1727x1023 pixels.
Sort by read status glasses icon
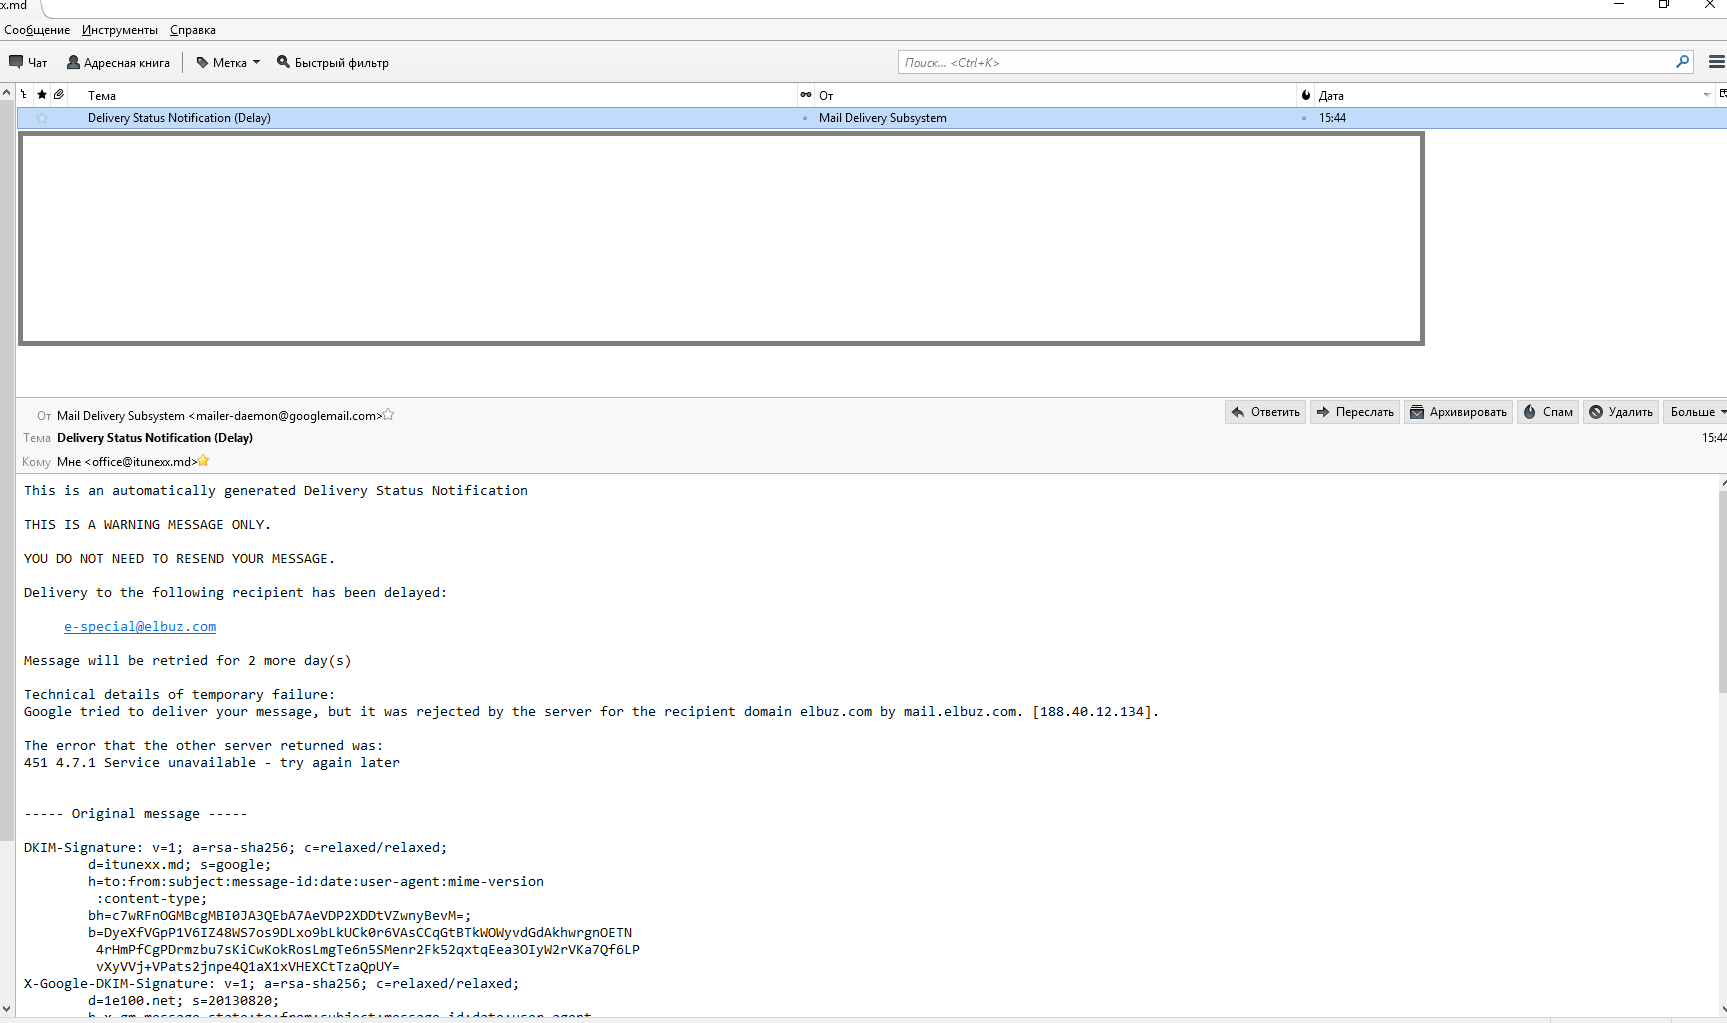[x=806, y=95]
